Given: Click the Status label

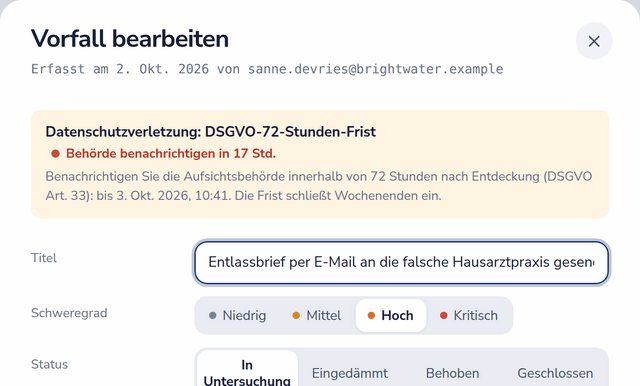Looking at the screenshot, I should pos(49,364).
